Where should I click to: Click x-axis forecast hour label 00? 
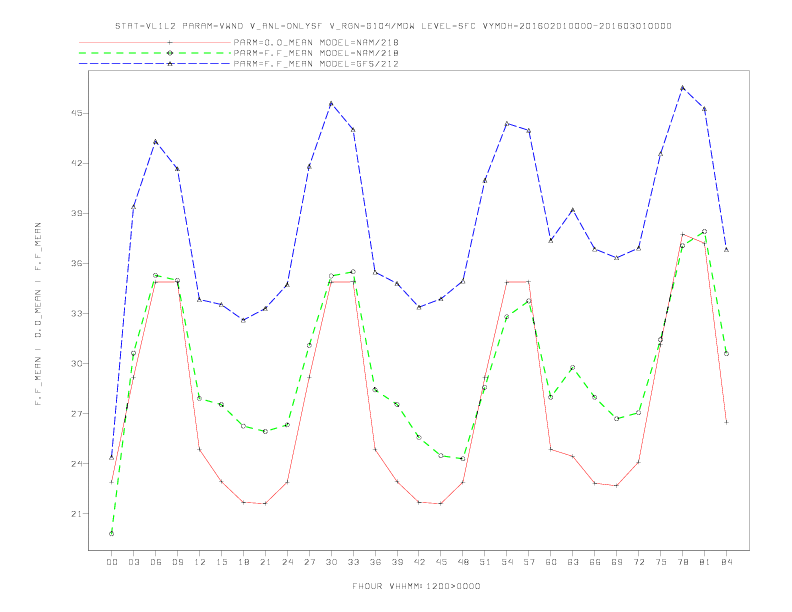(x=112, y=562)
